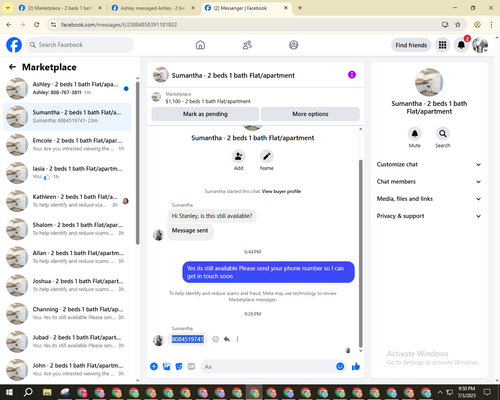This screenshot has width=500, height=400.
Task: Open Windows taskbar search
Action: pyautogui.click(x=28, y=392)
